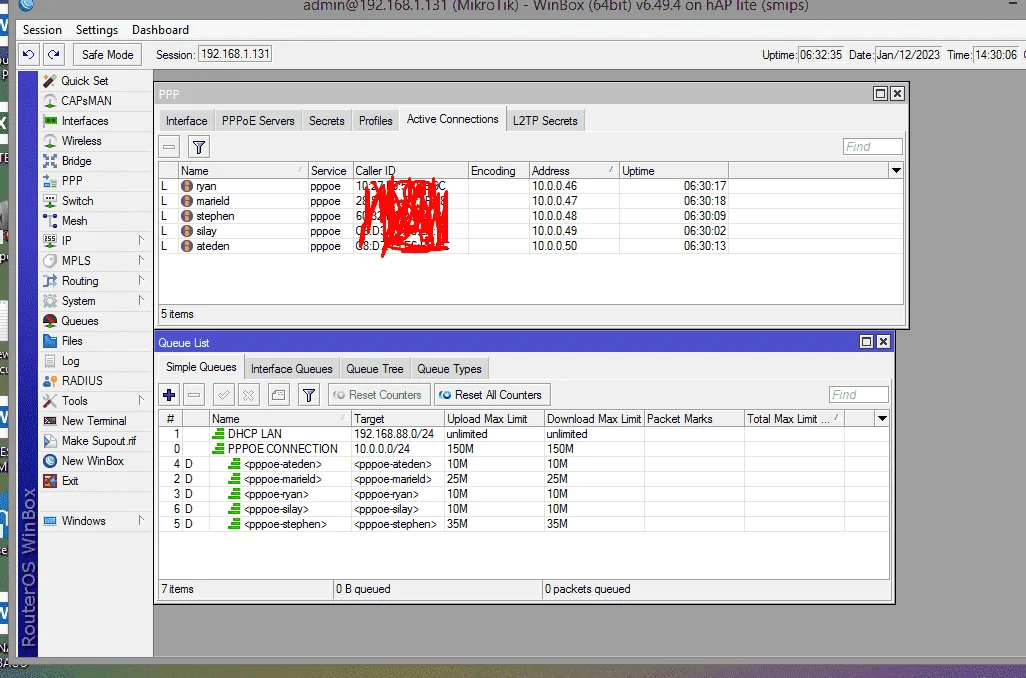The width and height of the screenshot is (1026, 678).
Task: Click filter icon in PPP window
Action: 199,147
